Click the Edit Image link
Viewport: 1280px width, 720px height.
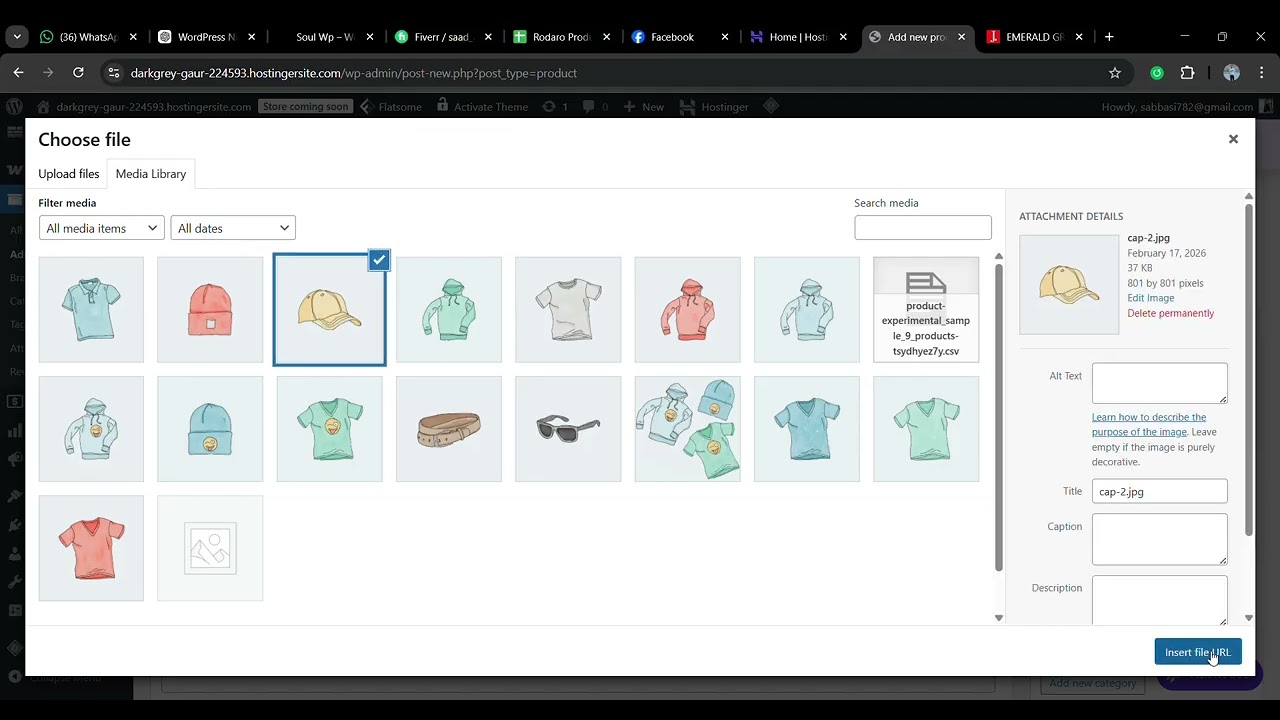(1151, 298)
